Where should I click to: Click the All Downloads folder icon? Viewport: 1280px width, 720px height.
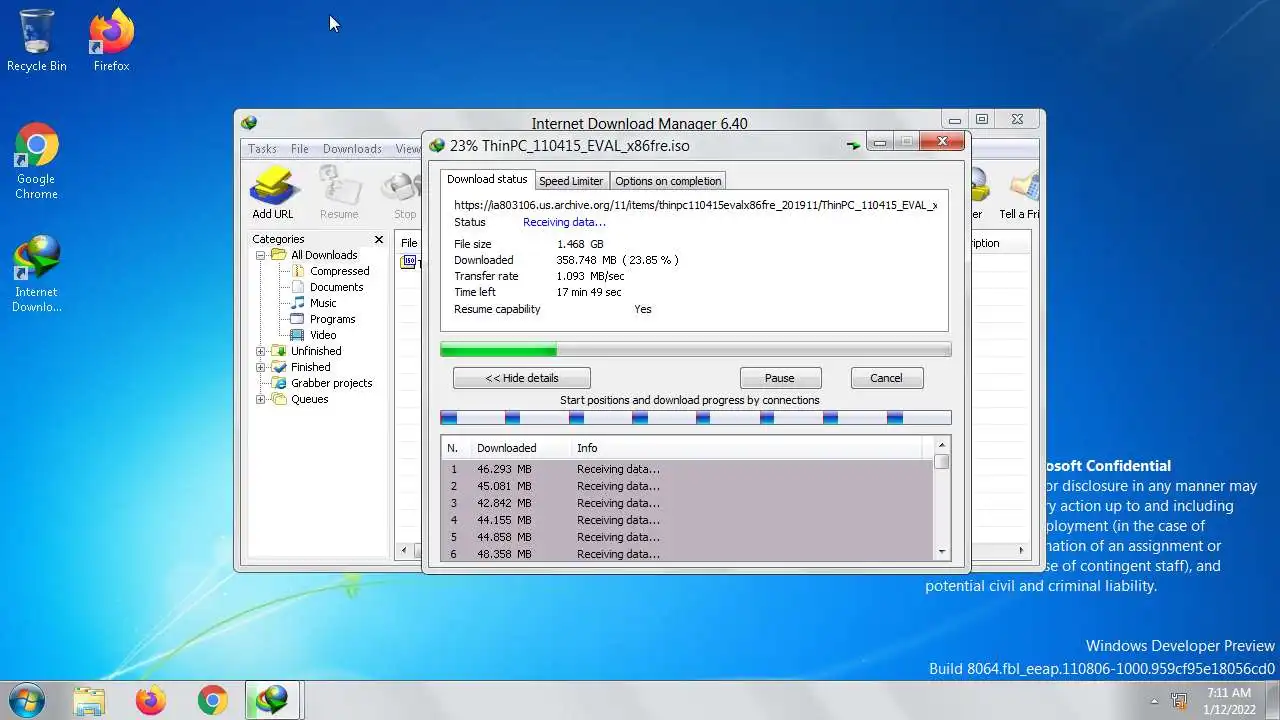click(x=279, y=255)
